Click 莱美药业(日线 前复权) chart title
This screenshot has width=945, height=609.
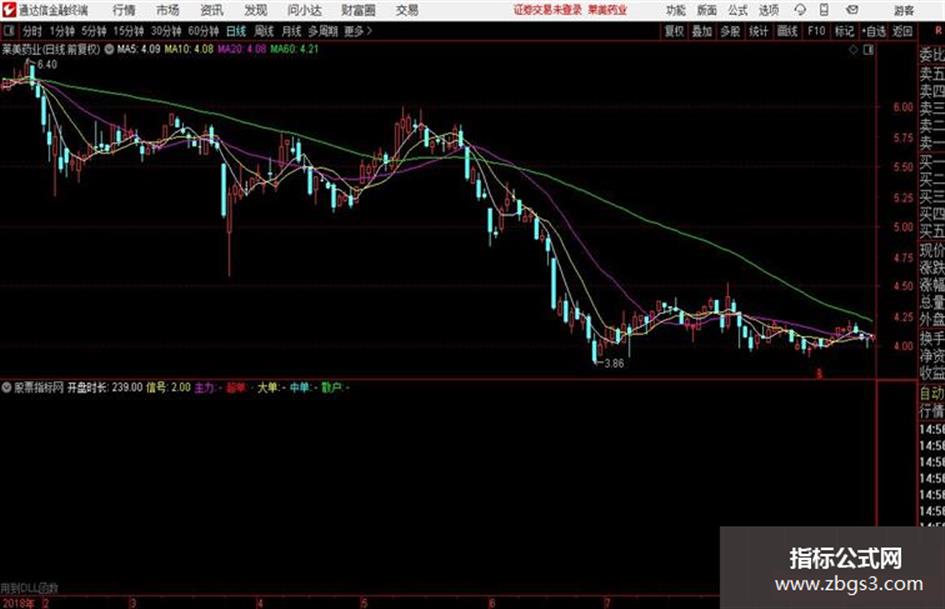pyautogui.click(x=51, y=49)
